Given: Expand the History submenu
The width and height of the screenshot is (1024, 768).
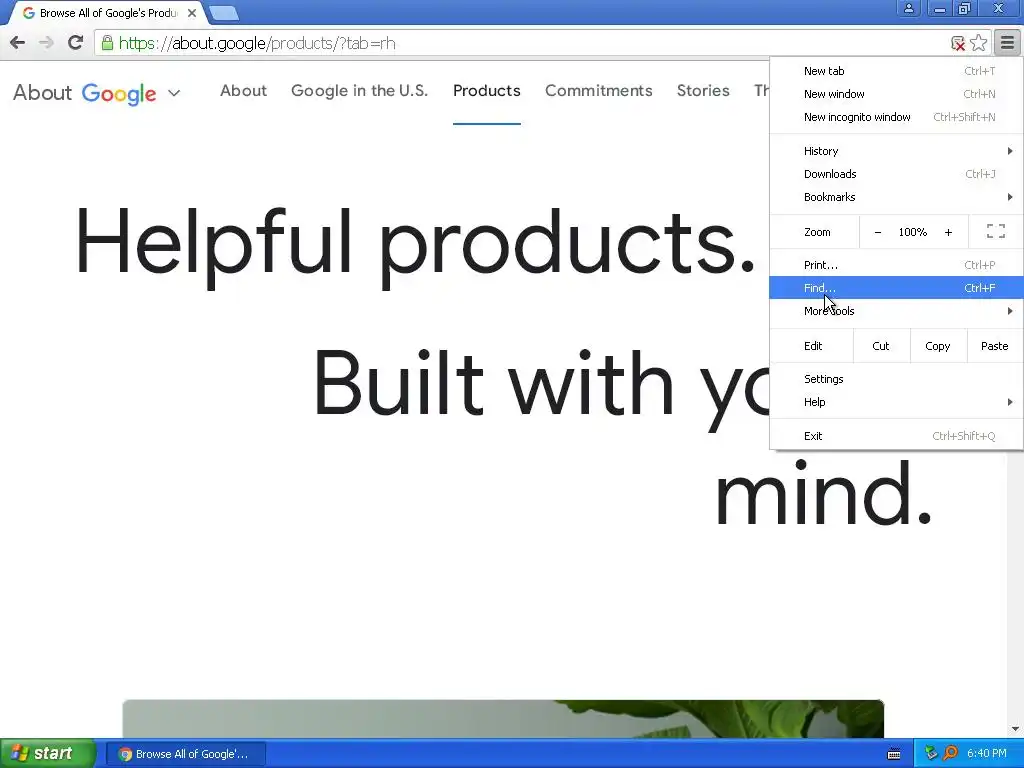Looking at the screenshot, I should (896, 151).
